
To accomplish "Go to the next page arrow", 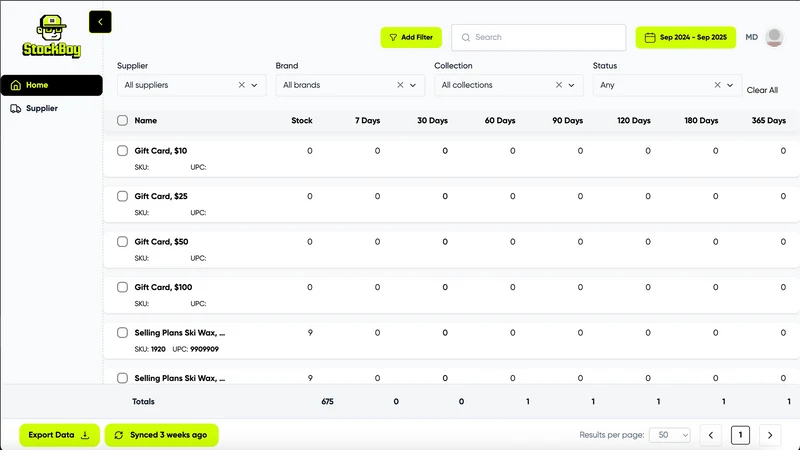I will click(x=770, y=435).
